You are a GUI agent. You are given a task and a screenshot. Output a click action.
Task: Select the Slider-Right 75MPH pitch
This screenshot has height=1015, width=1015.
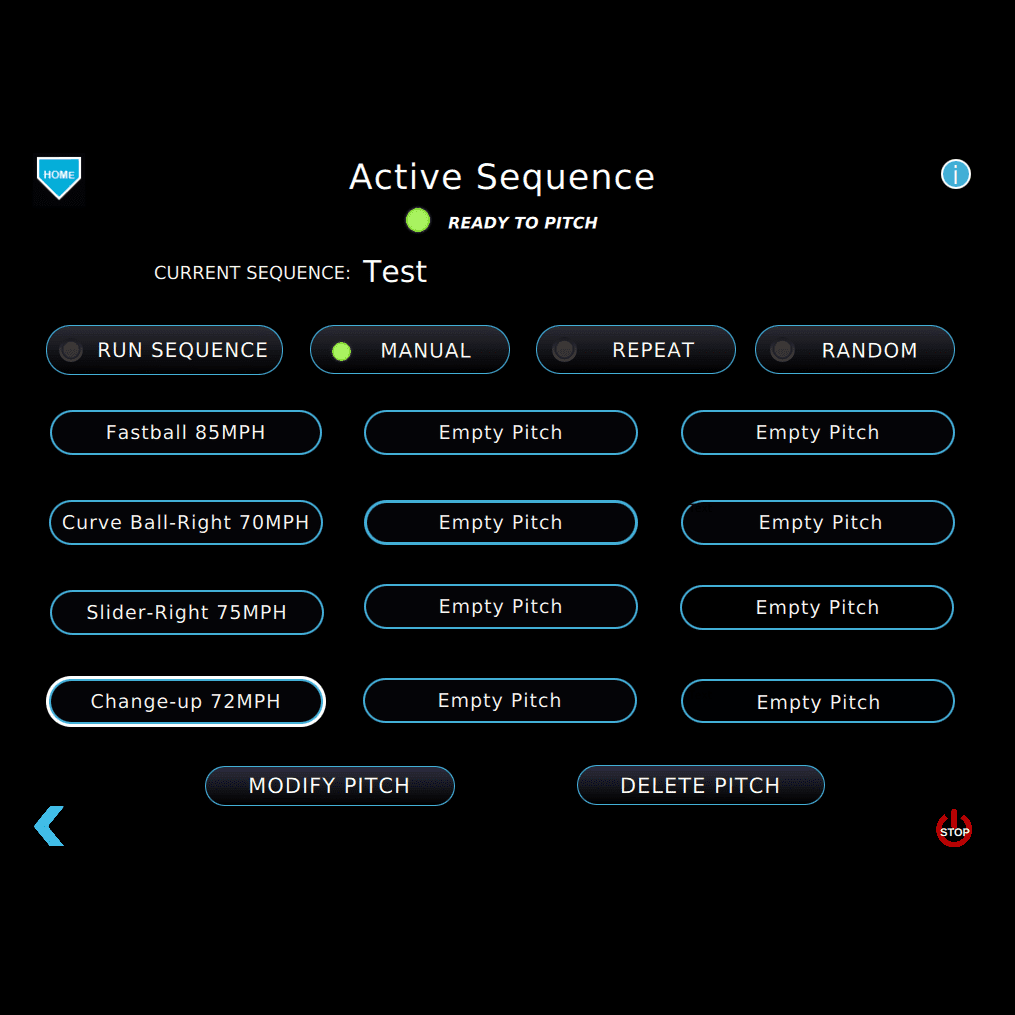point(187,612)
